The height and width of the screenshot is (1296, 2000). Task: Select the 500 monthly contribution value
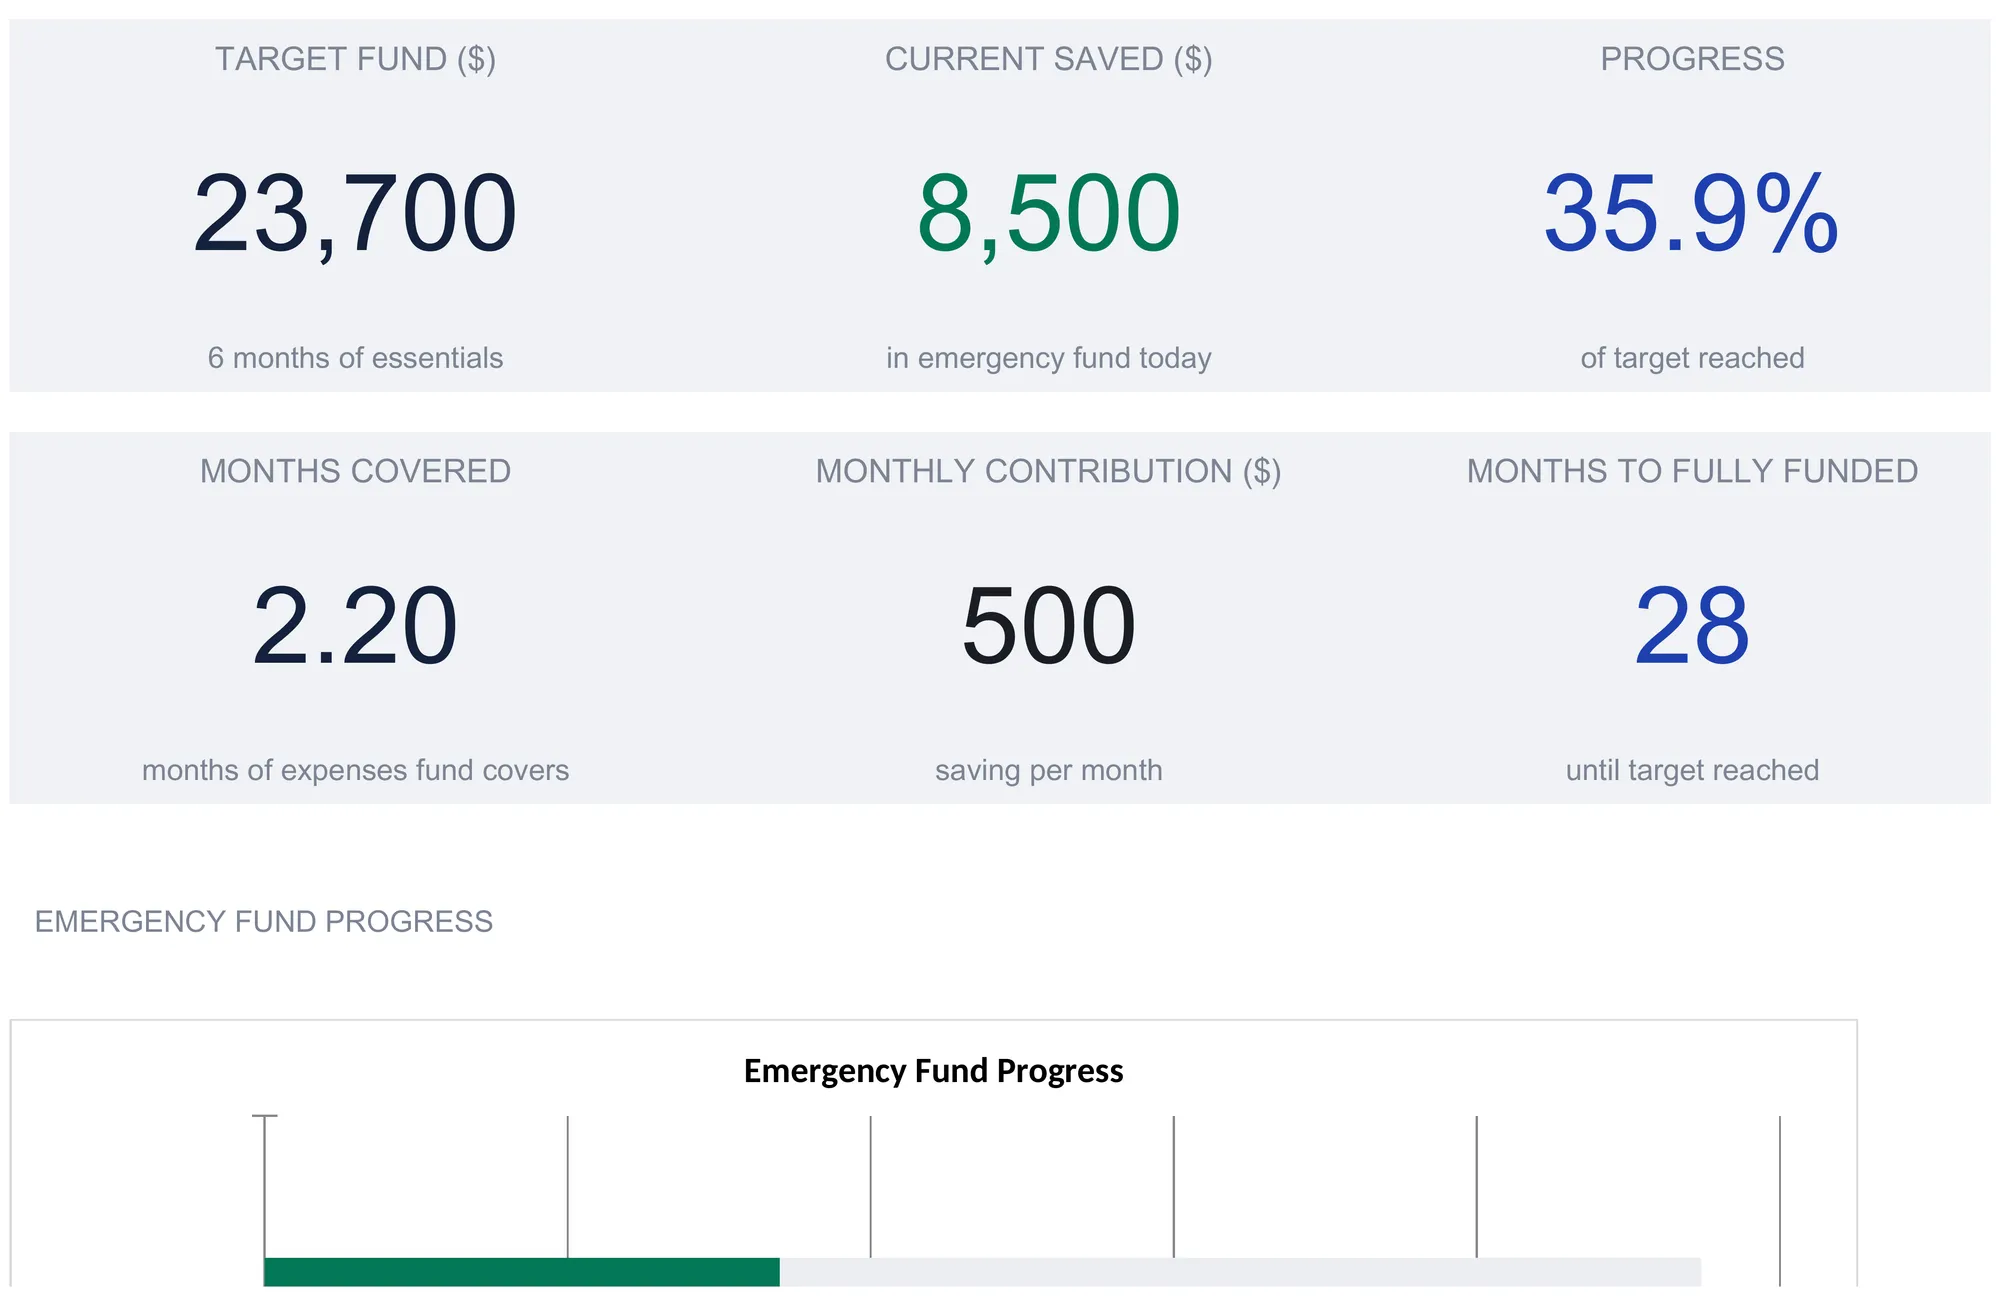click(1048, 626)
